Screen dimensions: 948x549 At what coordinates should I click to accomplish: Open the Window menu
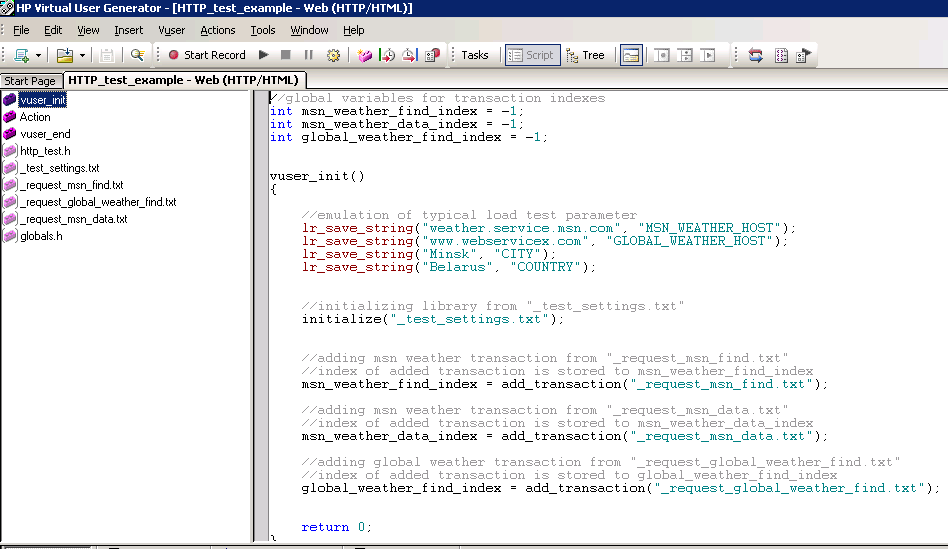tap(310, 30)
